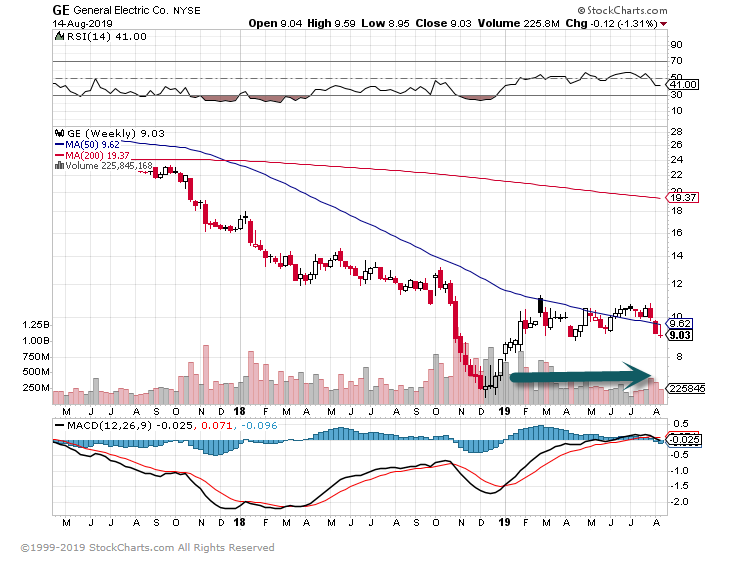Click the General Electric Co. company name
747x569 pixels.
pyautogui.click(x=121, y=10)
